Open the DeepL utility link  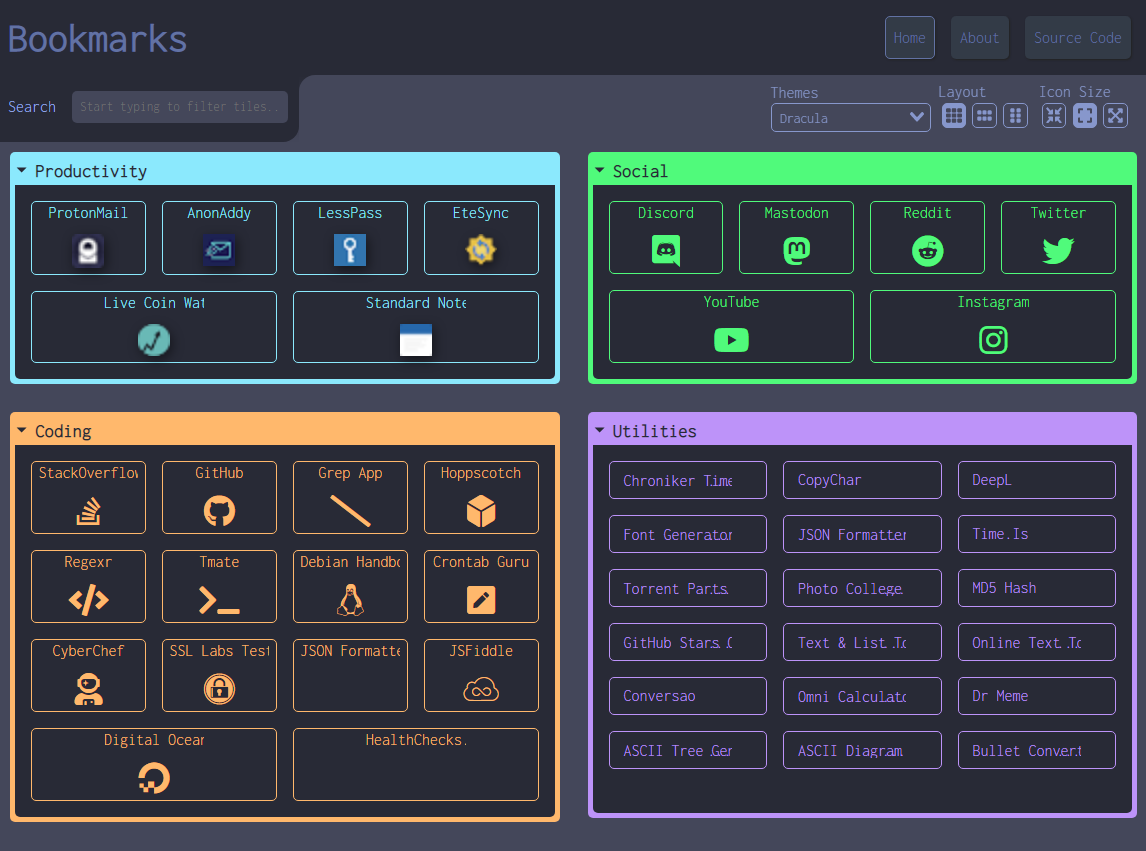tap(1036, 480)
